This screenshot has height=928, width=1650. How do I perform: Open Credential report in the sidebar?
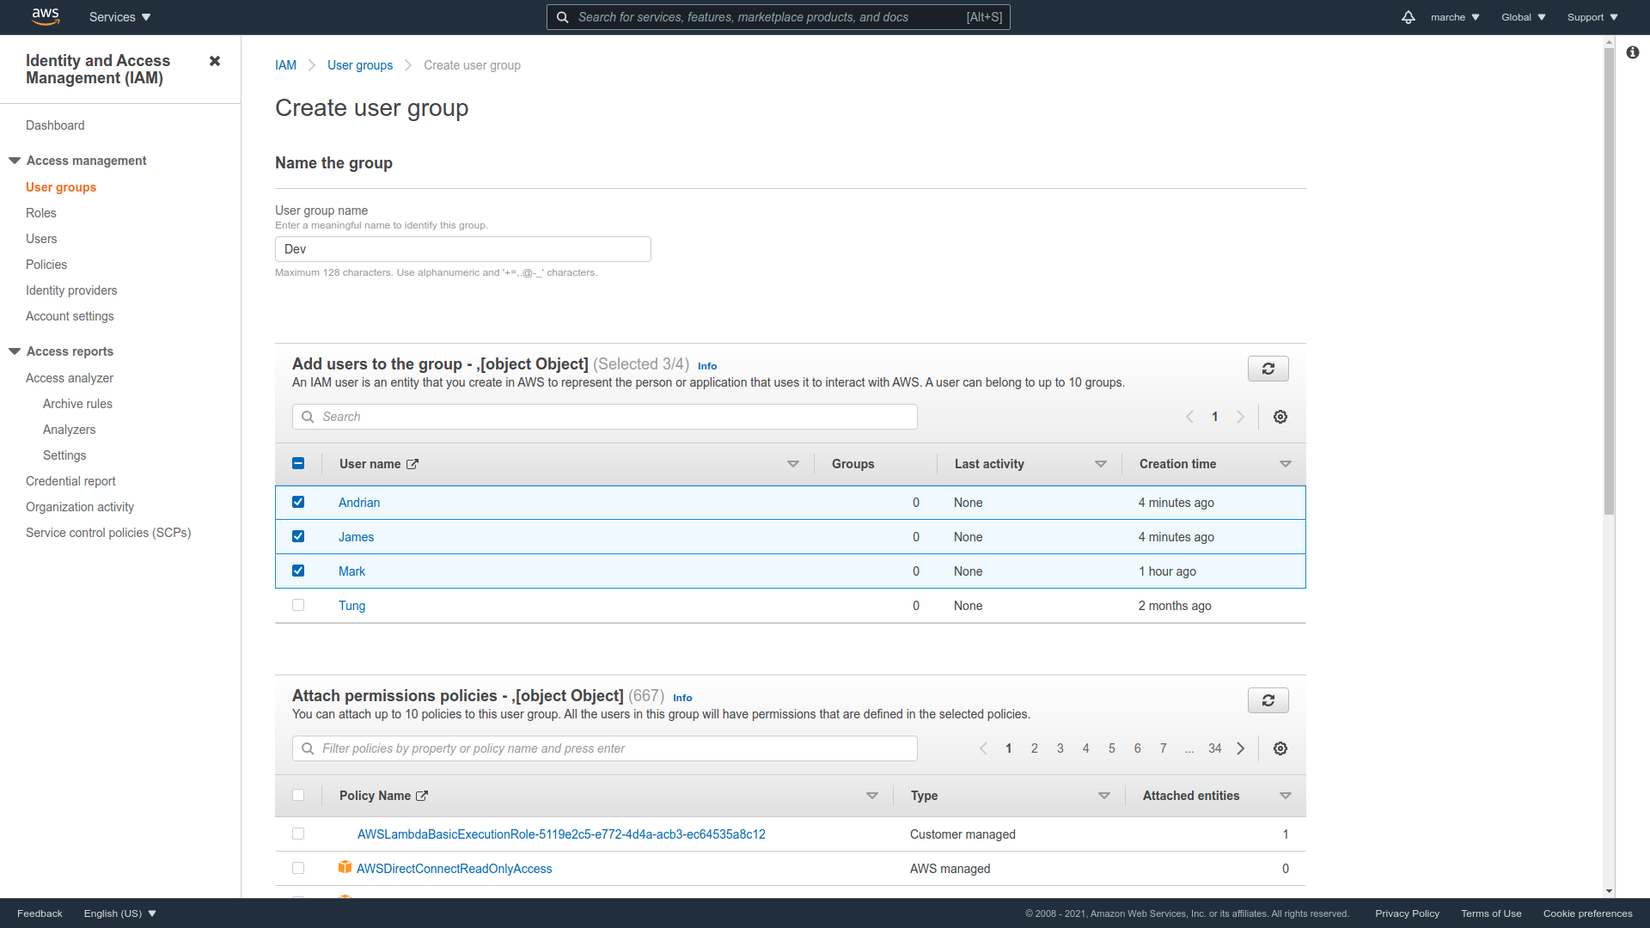(70, 481)
